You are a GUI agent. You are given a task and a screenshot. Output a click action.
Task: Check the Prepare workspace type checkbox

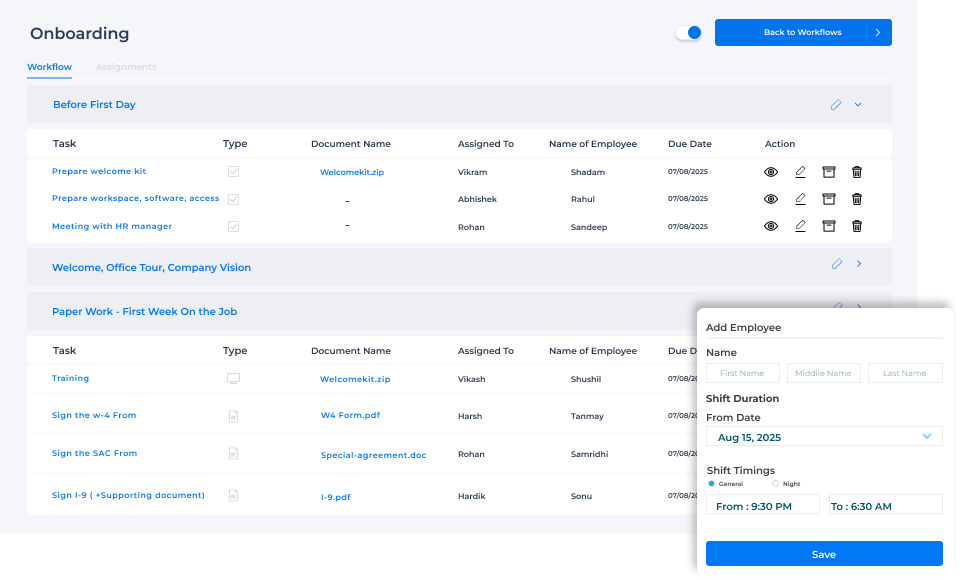pyautogui.click(x=233, y=199)
